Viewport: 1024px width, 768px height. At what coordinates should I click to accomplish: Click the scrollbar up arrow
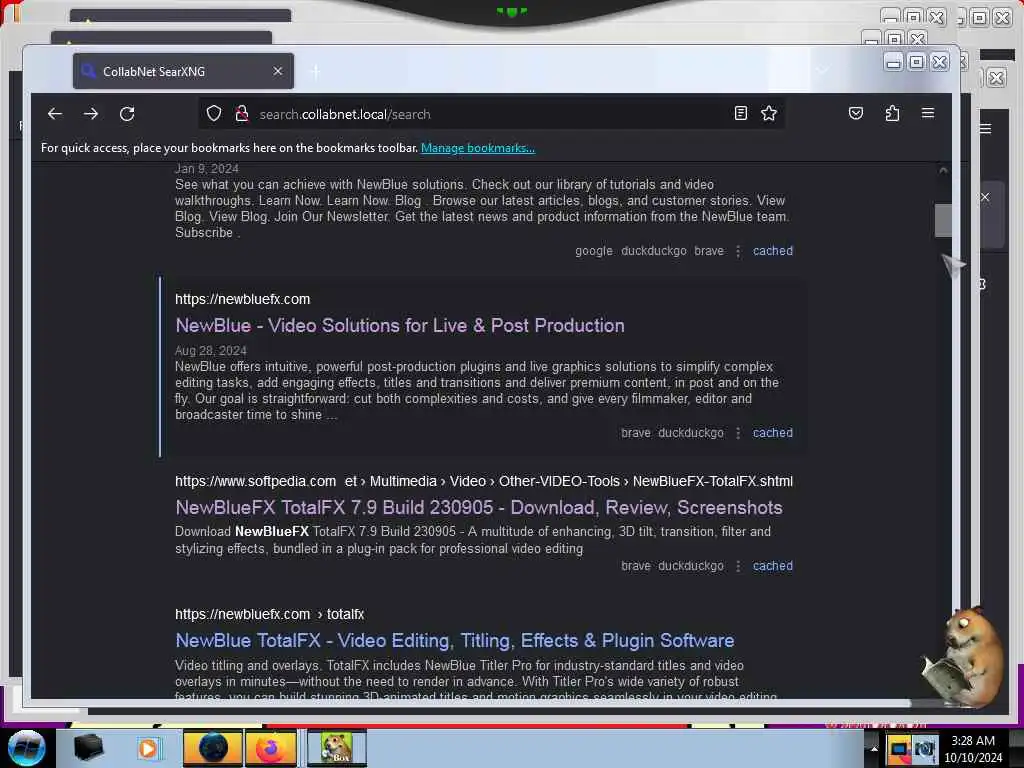coord(943,170)
